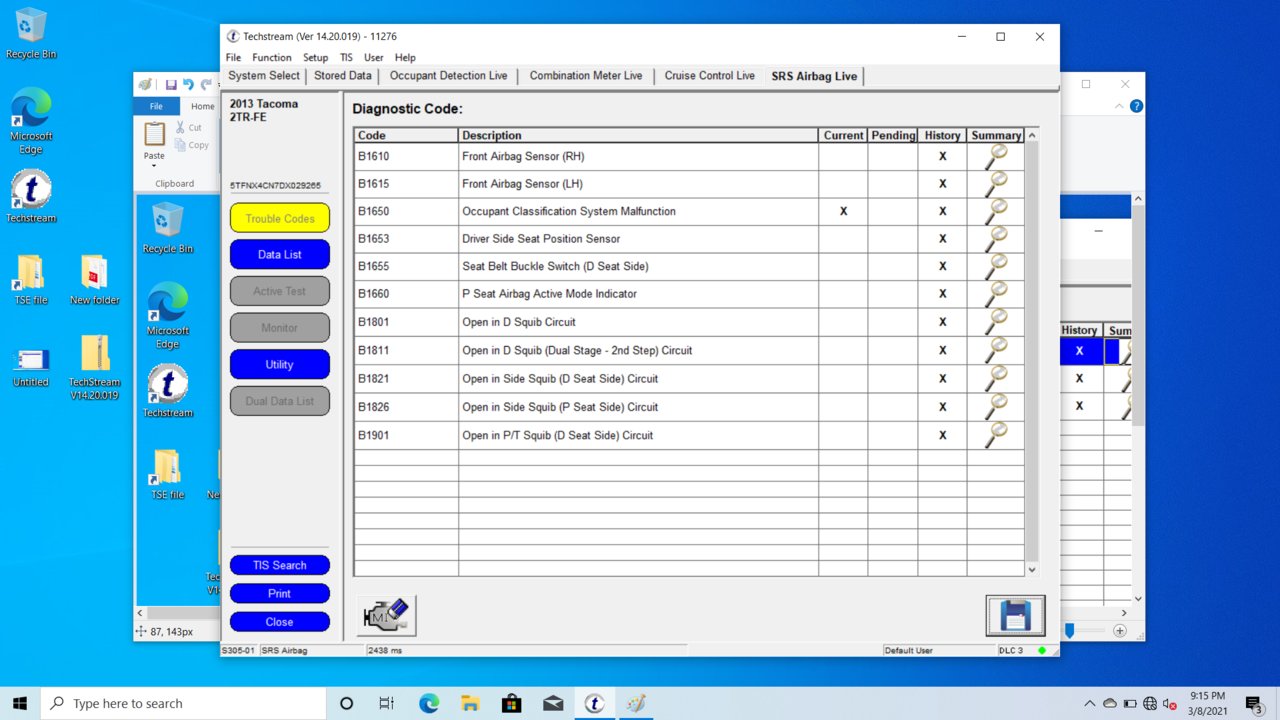
Task: Open the File menu in Techstream
Action: 233,58
